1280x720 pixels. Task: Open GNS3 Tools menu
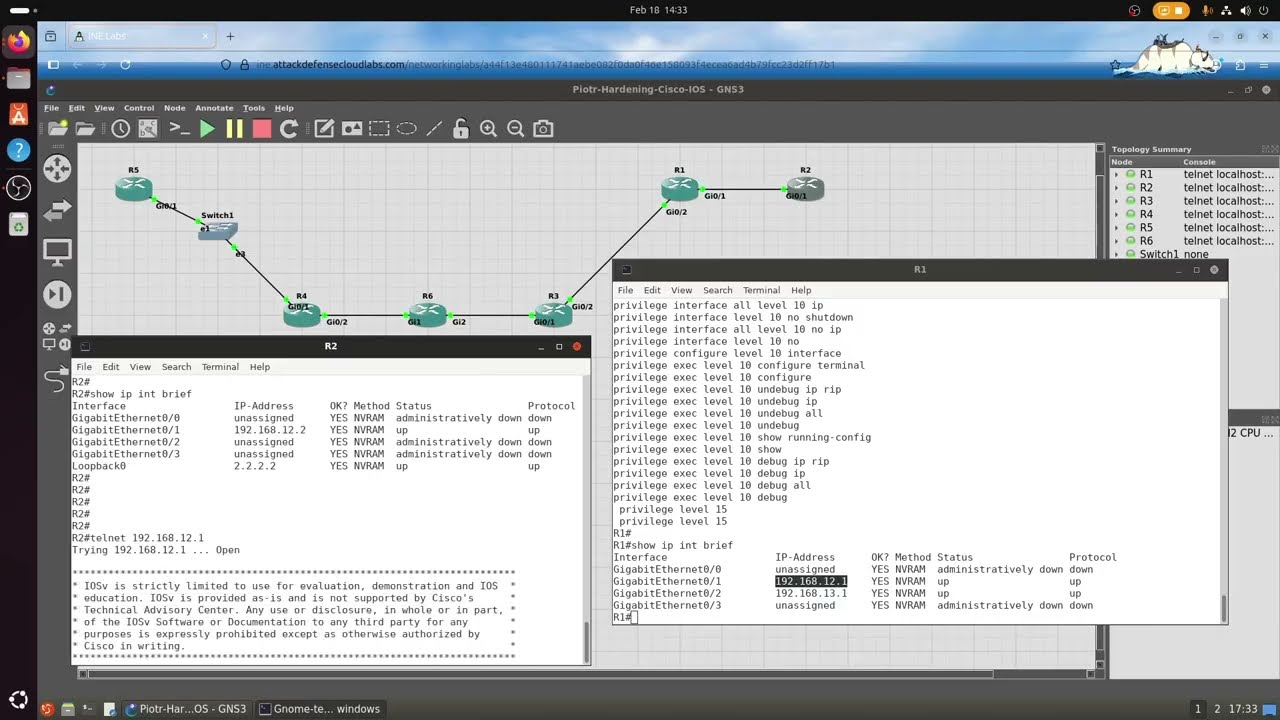[254, 108]
